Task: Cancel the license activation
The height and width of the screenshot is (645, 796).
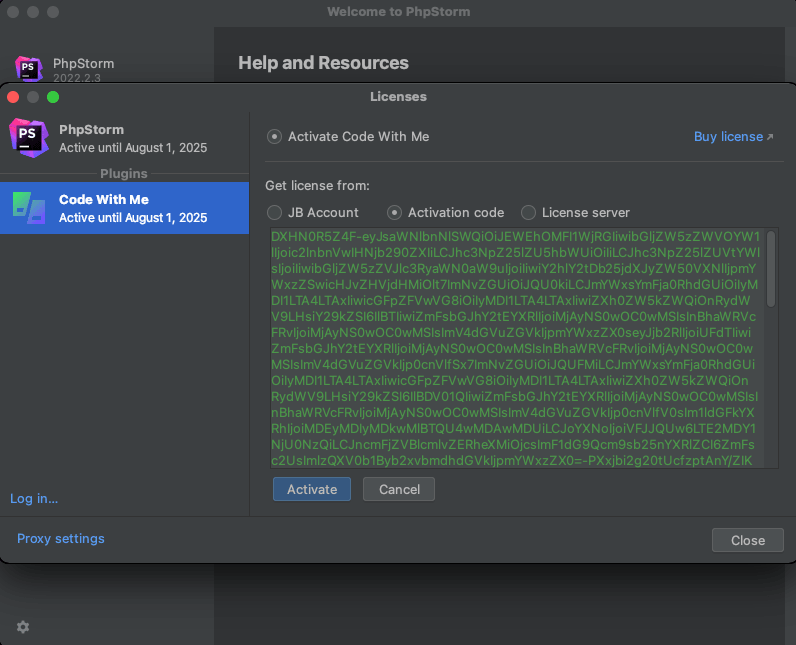Action: tap(399, 489)
